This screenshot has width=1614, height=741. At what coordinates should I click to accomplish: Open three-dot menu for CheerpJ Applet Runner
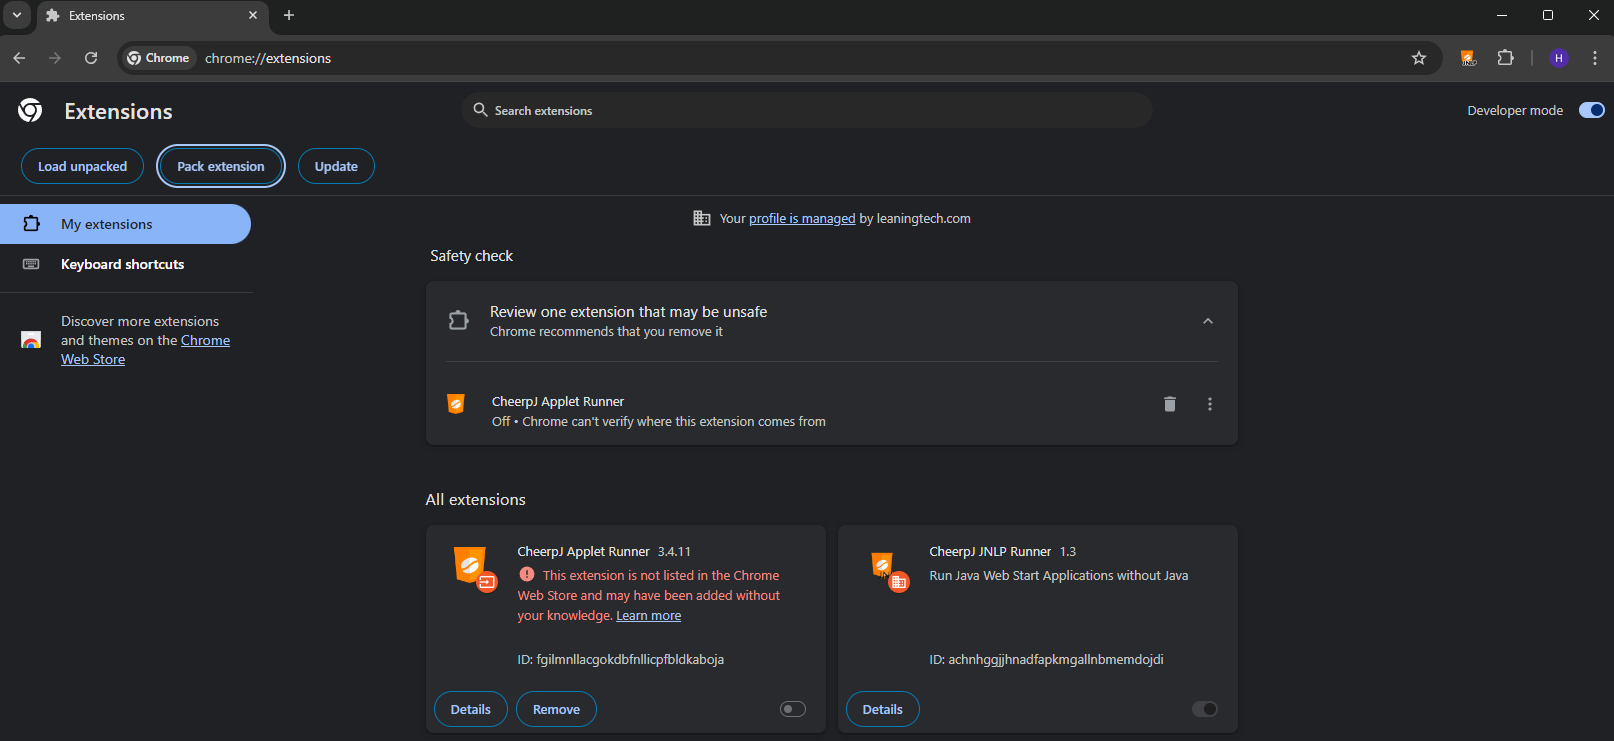(1209, 404)
